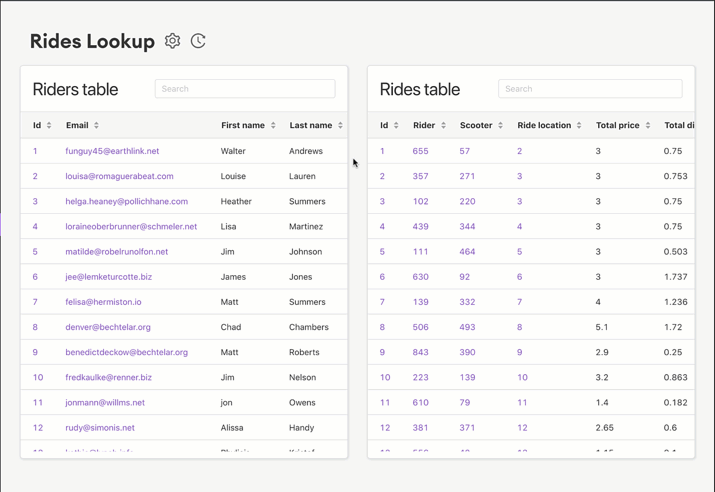715x492 pixels.
Task: Open the history clock icon
Action: (x=198, y=41)
